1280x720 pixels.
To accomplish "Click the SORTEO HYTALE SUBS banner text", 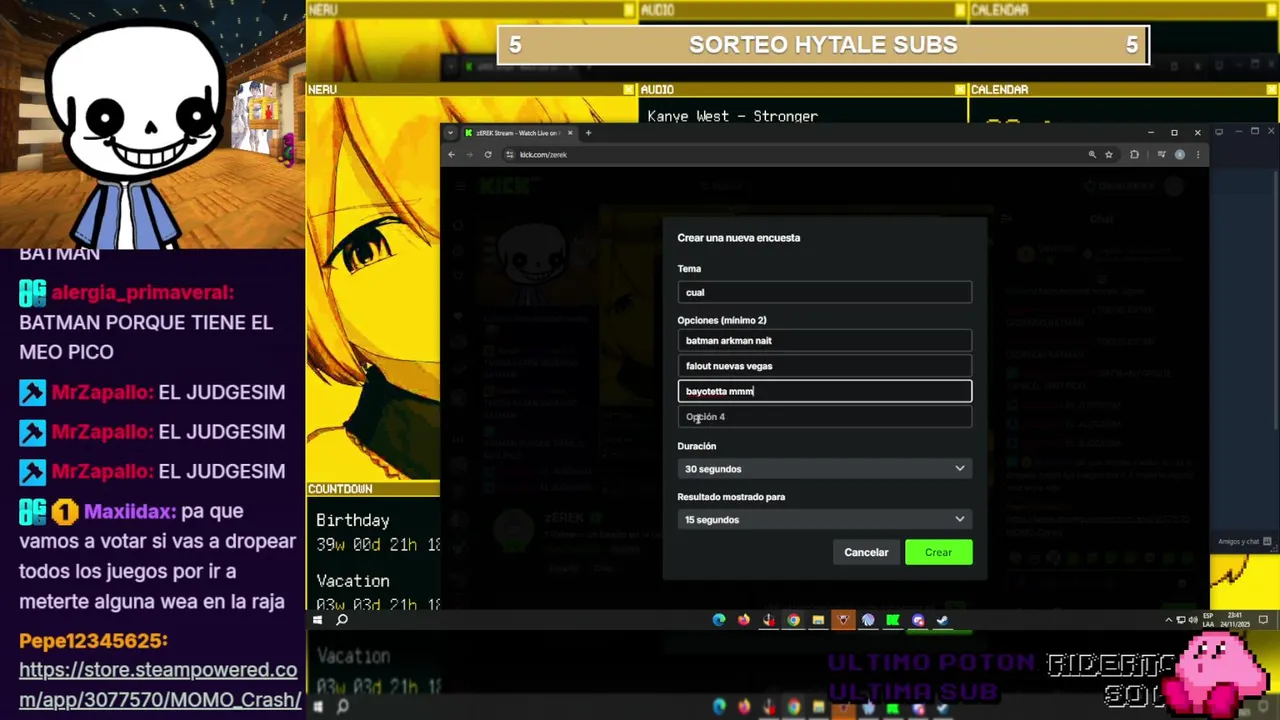I will pyautogui.click(x=823, y=45).
